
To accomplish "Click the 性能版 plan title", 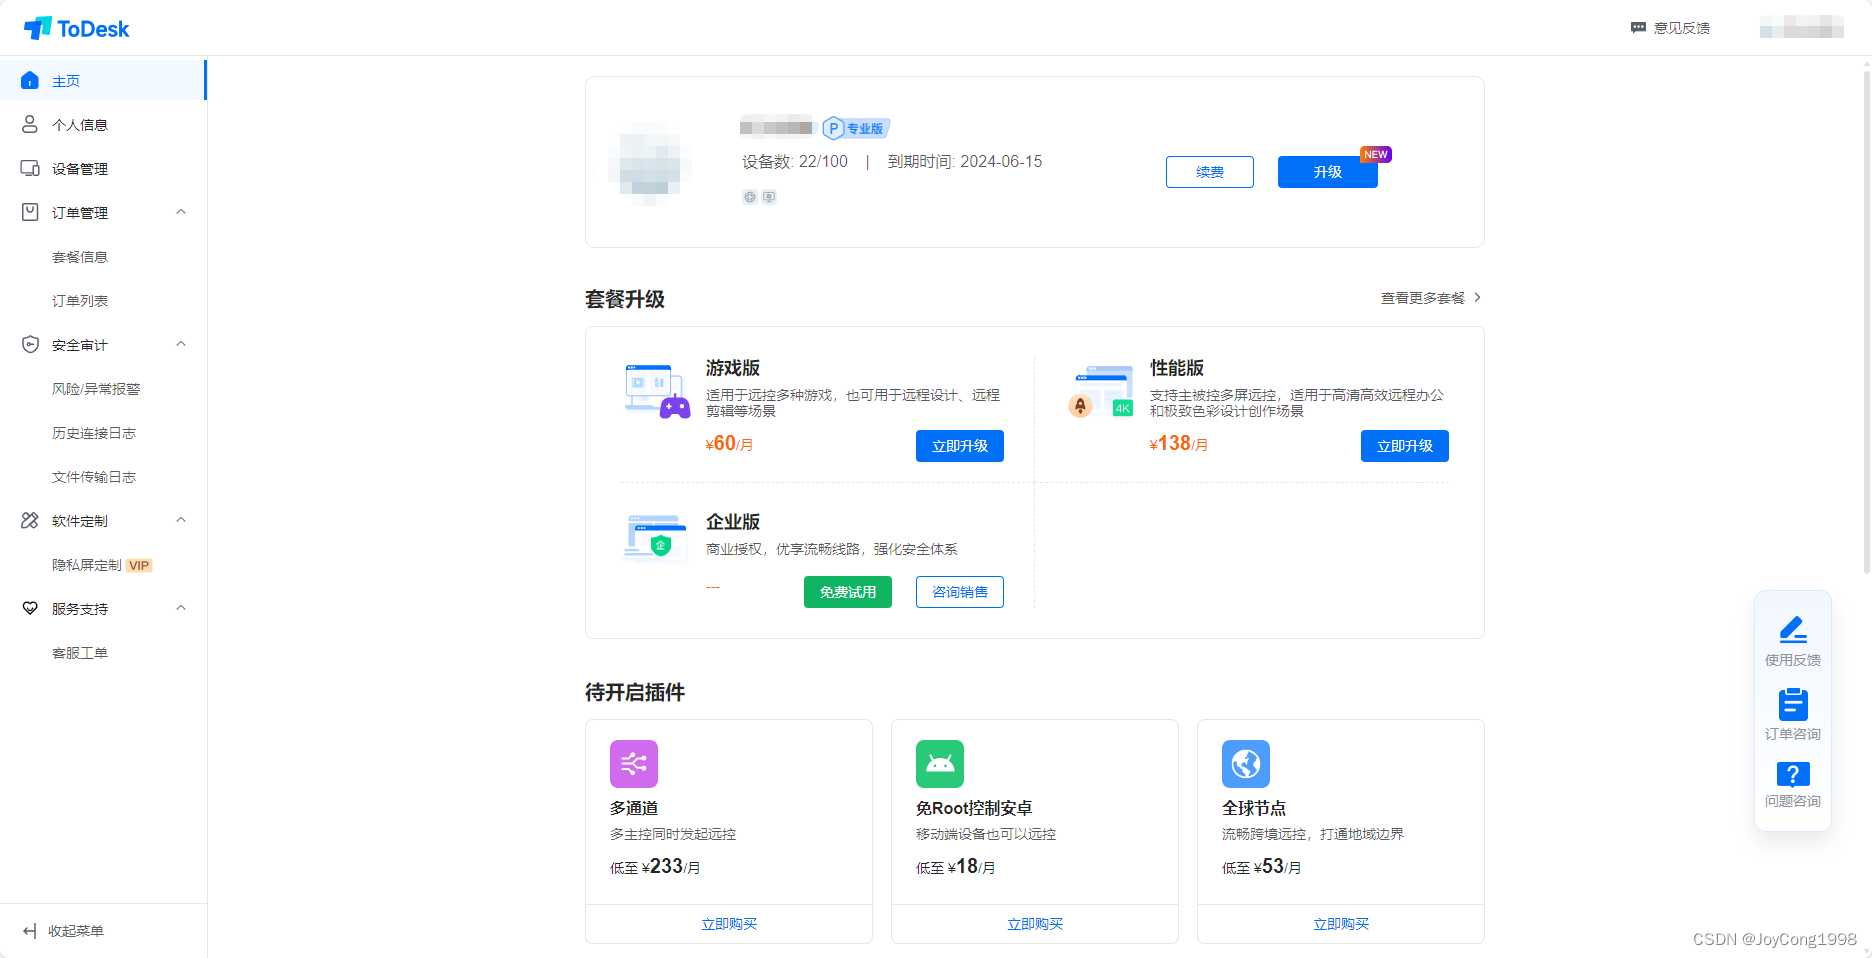I will (x=1177, y=368).
